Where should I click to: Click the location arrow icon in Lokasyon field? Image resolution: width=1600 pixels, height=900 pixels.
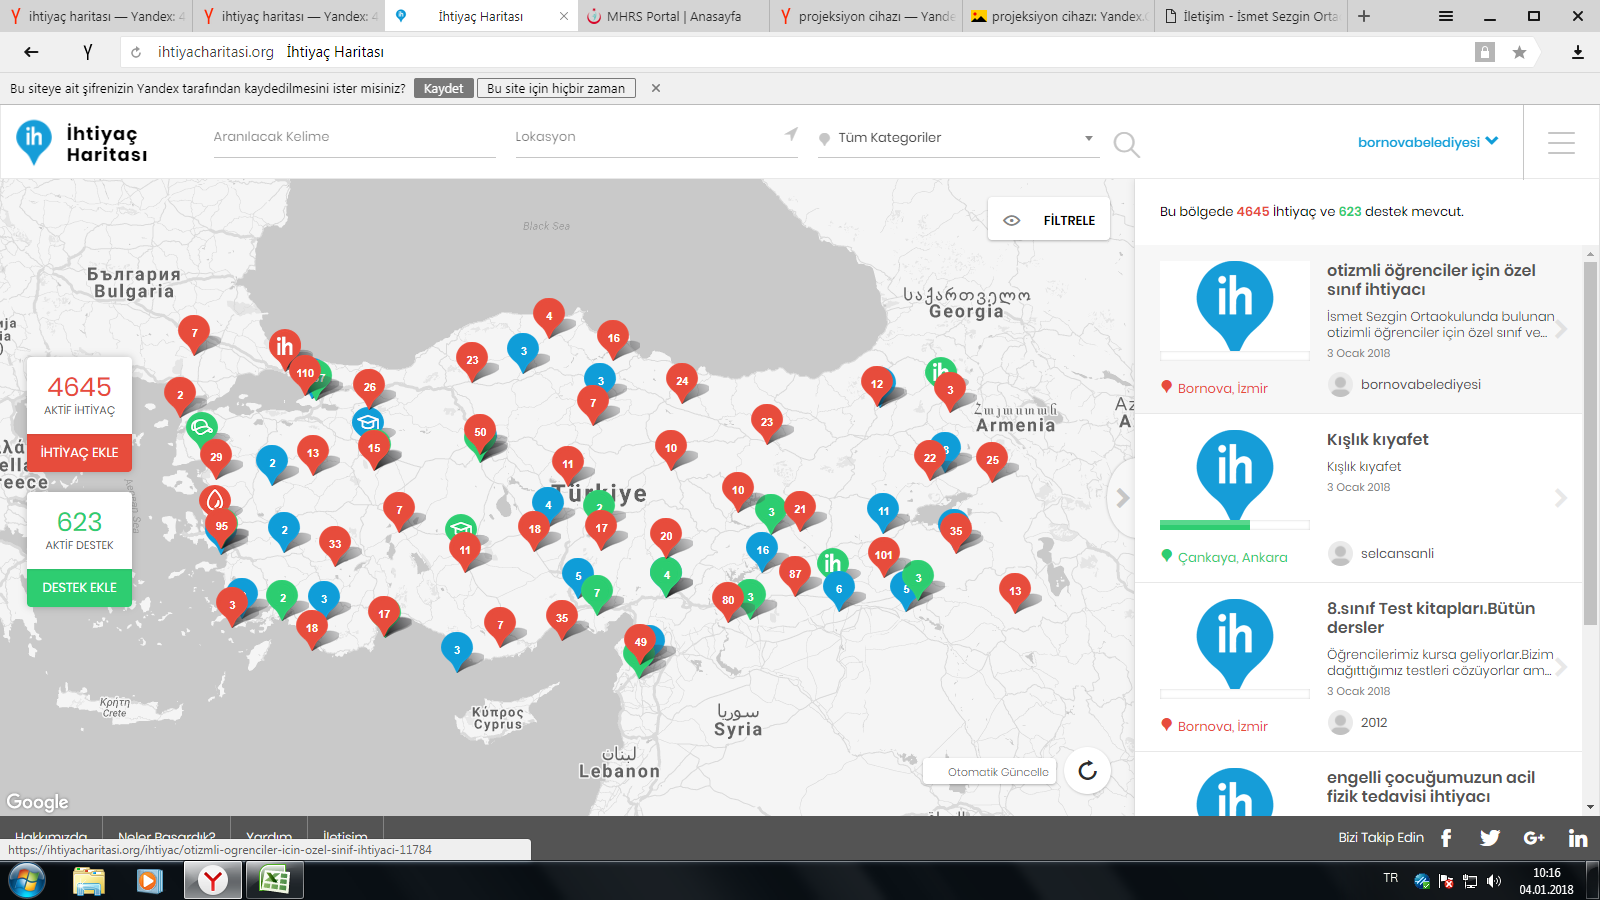click(791, 135)
